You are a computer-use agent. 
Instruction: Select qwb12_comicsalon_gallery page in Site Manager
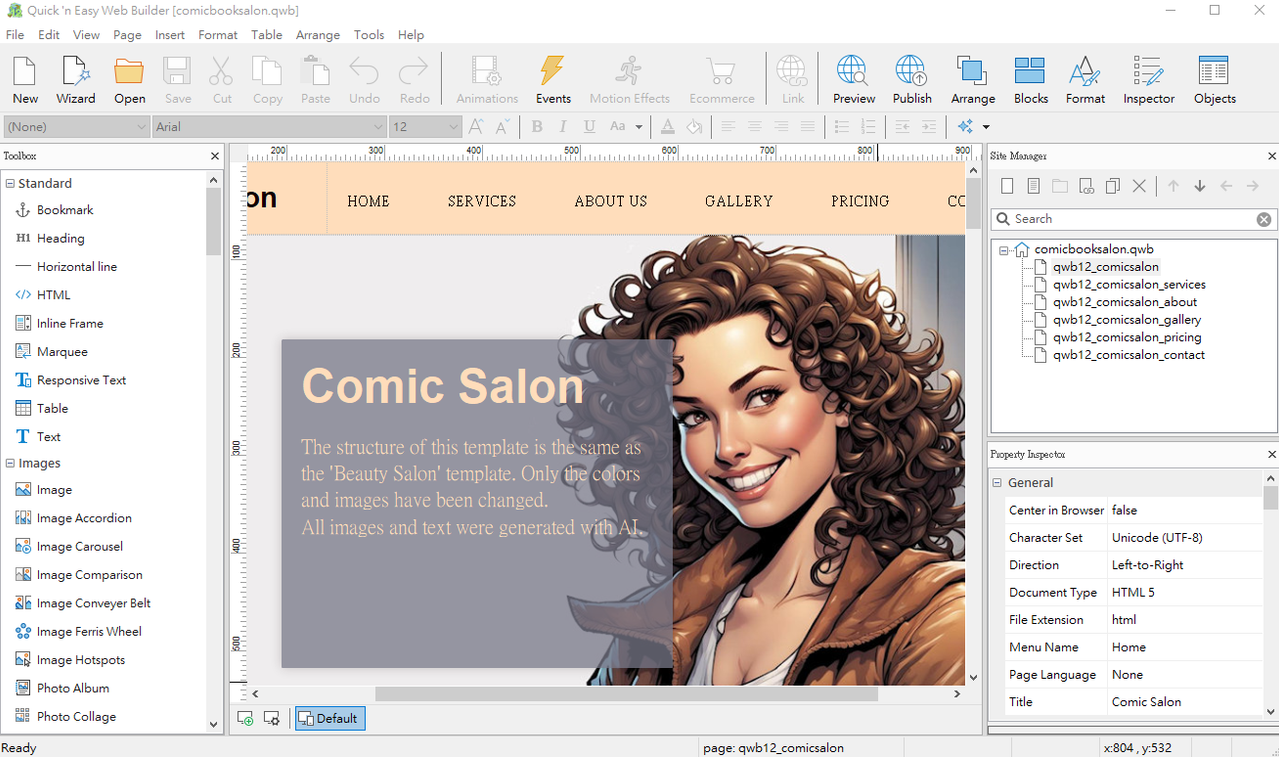coord(1126,320)
